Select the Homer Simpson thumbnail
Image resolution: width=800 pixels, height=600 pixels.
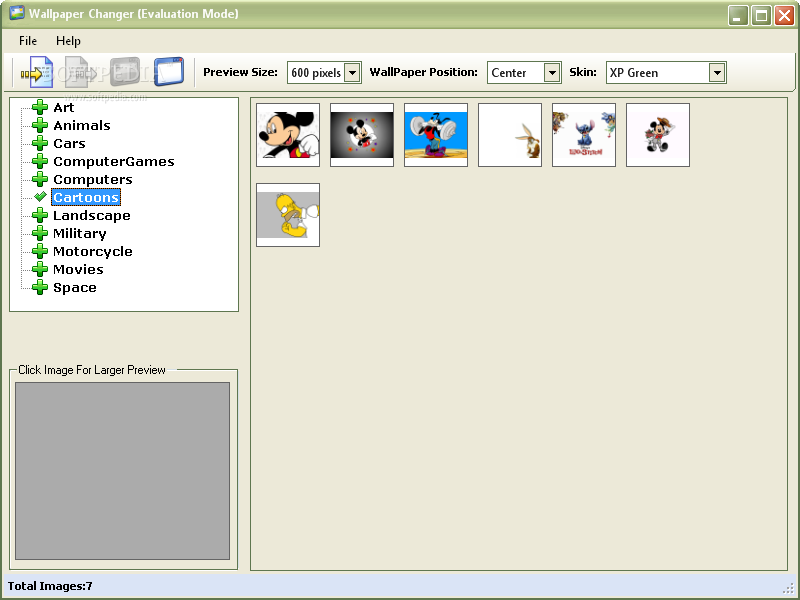coord(288,215)
